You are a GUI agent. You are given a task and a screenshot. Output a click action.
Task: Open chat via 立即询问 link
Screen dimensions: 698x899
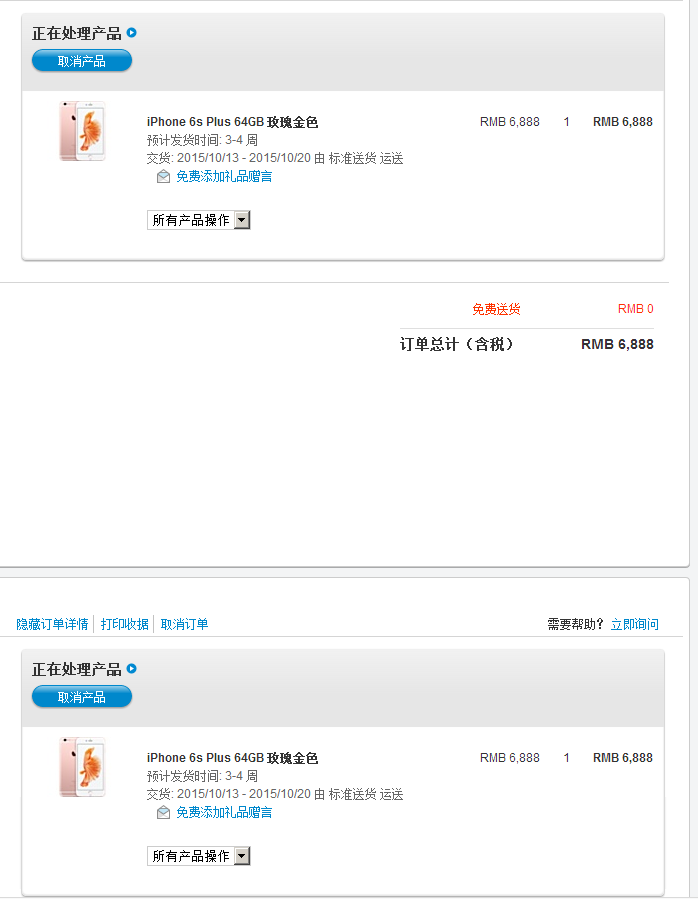point(634,624)
